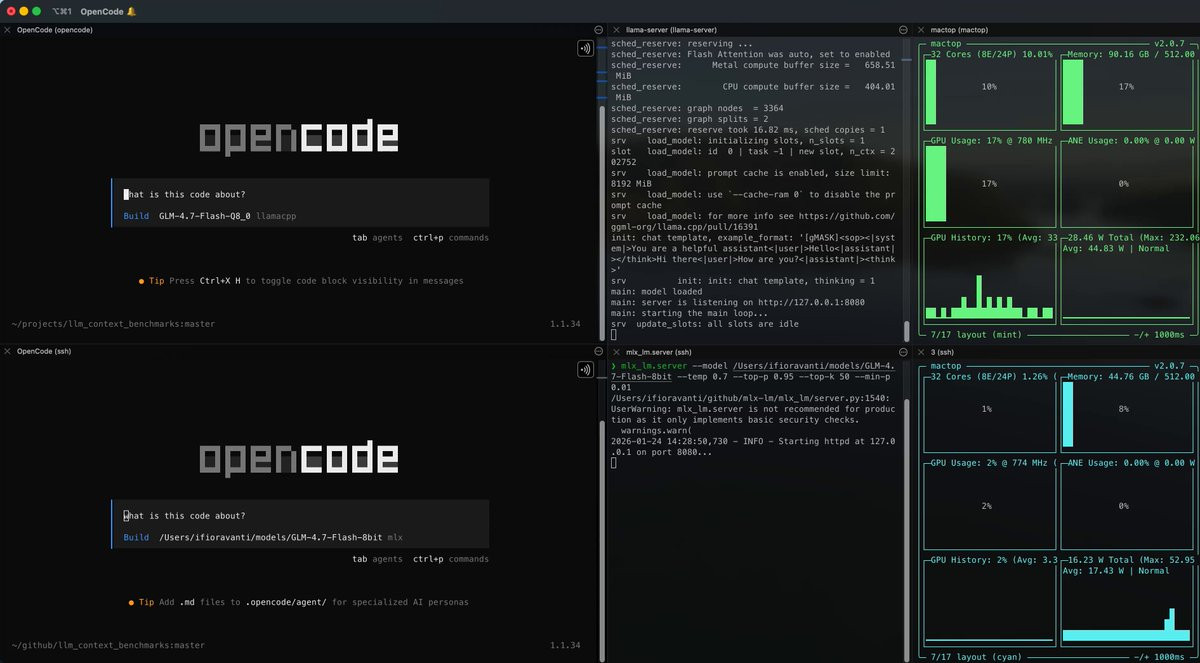Click 'ctrl+p commands' hint in OpenCode (ssh) pane
Viewport: 1200px width, 663px height.
coord(451,560)
